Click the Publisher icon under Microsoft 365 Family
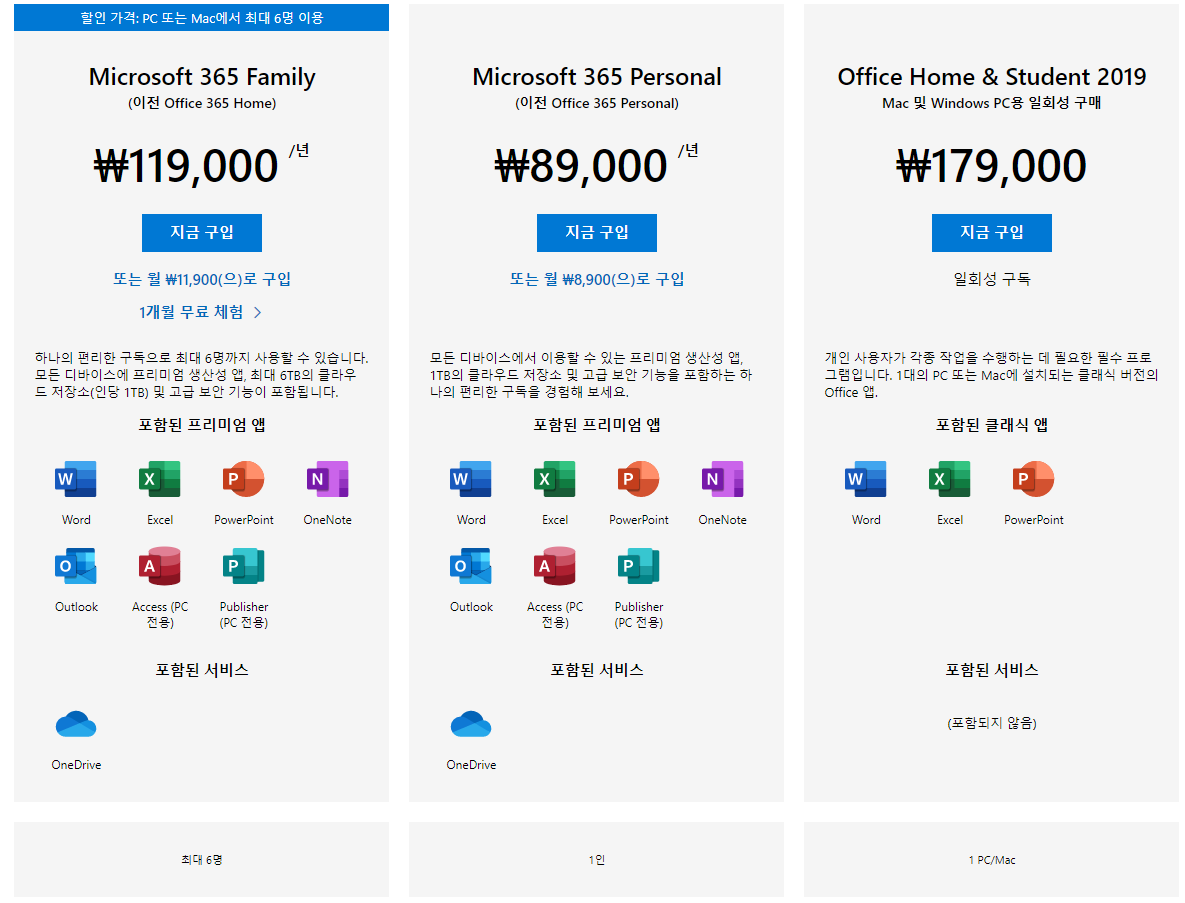Image resolution: width=1185 pixels, height=903 pixels. pos(243,566)
